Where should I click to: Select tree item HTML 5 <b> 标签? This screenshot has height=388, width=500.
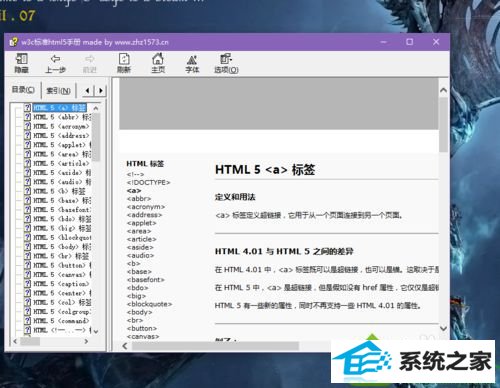pos(59,191)
